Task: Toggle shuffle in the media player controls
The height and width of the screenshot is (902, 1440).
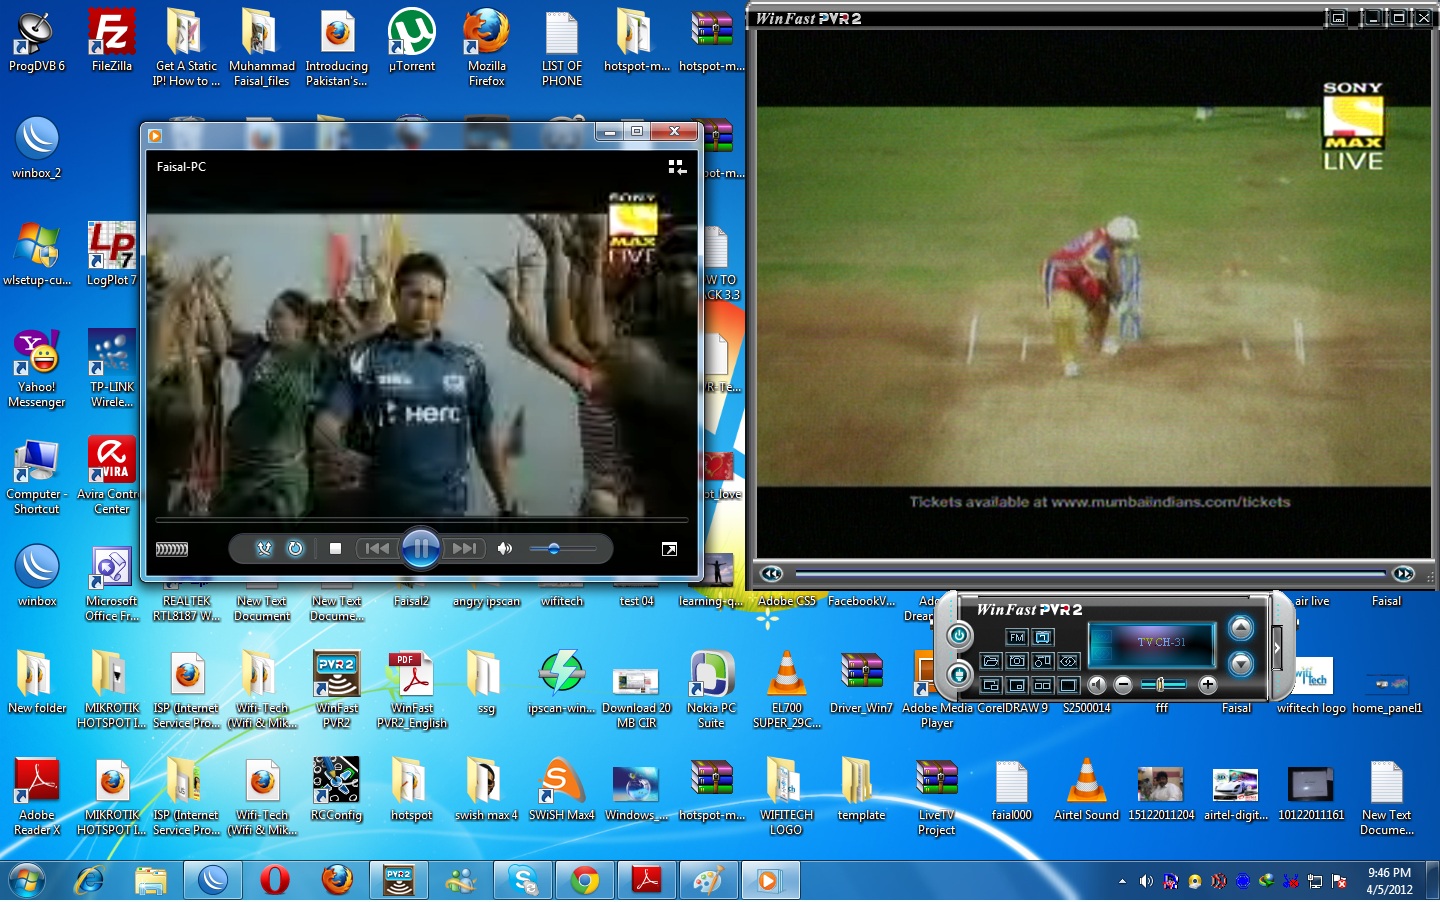Action: pyautogui.click(x=264, y=549)
